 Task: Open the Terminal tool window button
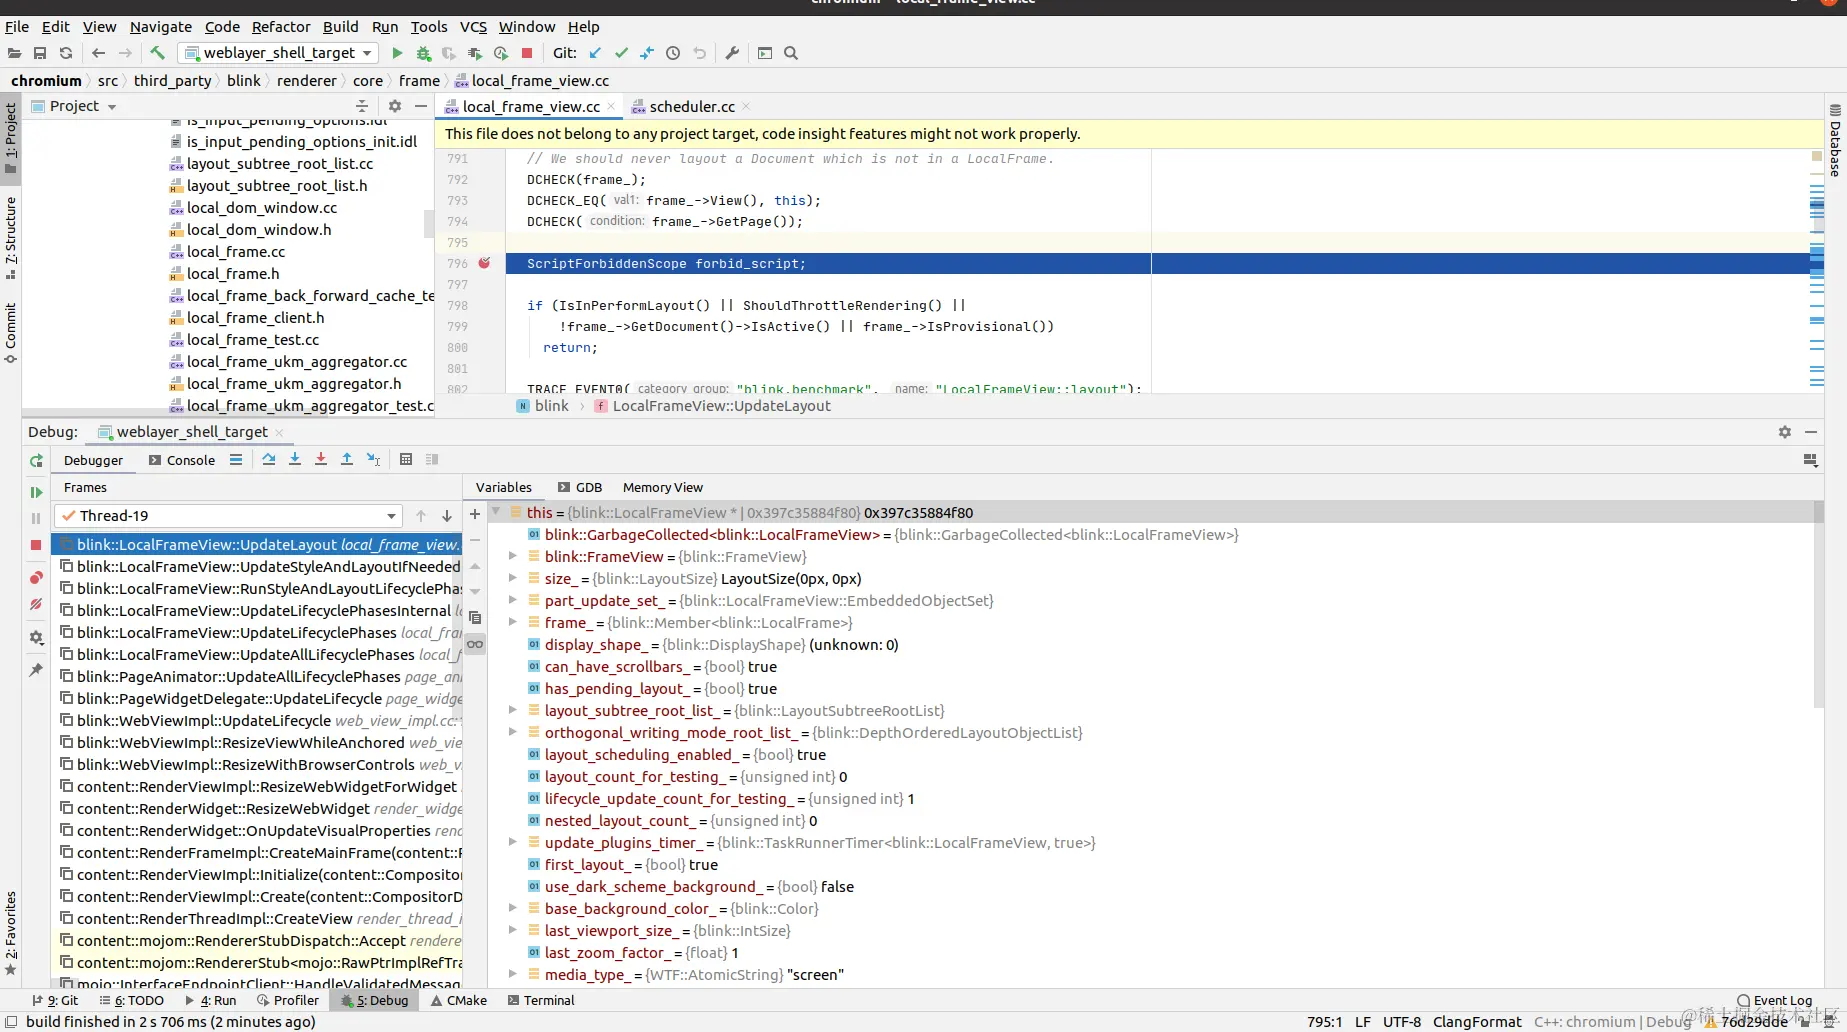tap(541, 1000)
